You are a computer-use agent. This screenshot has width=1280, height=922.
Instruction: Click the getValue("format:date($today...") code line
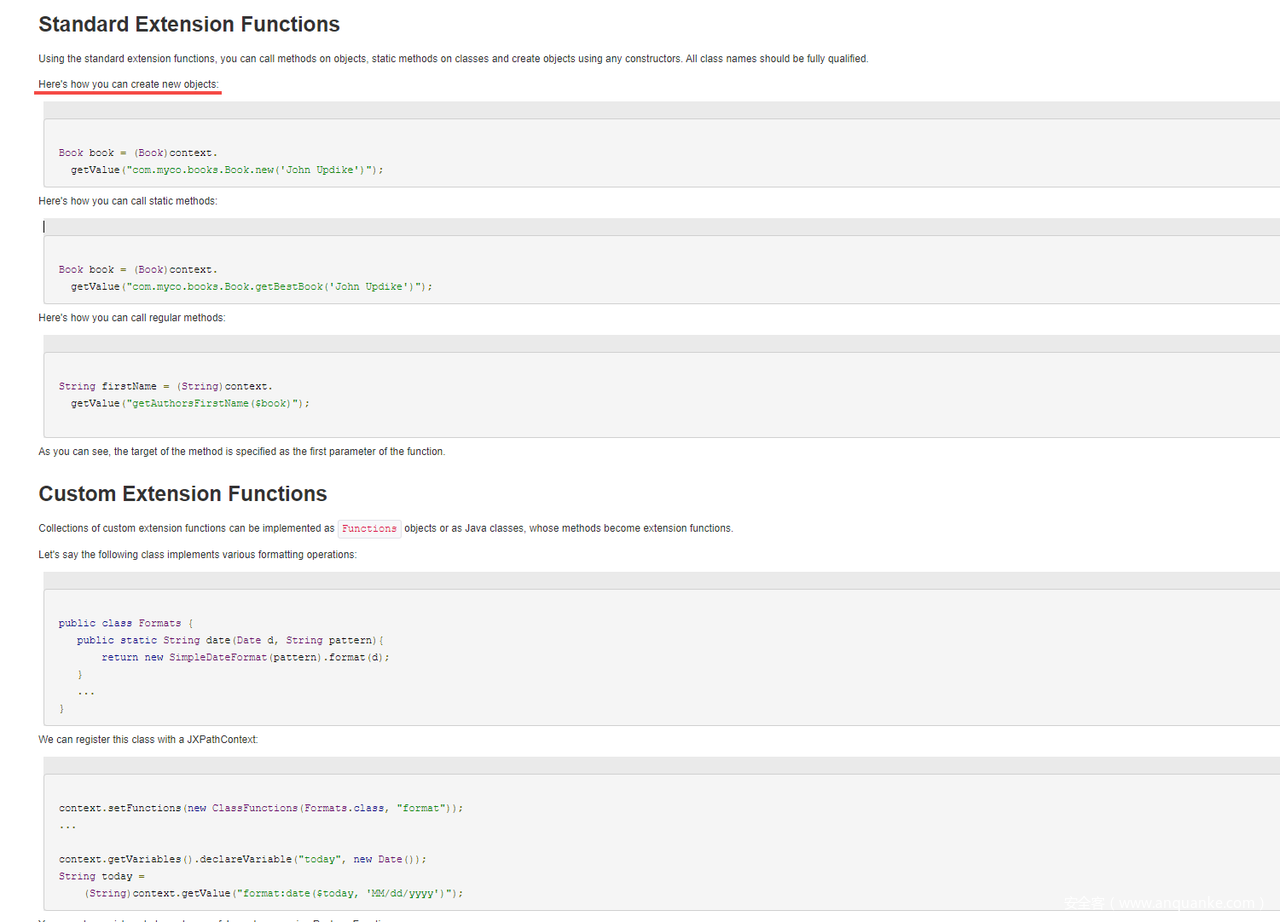coord(273,894)
